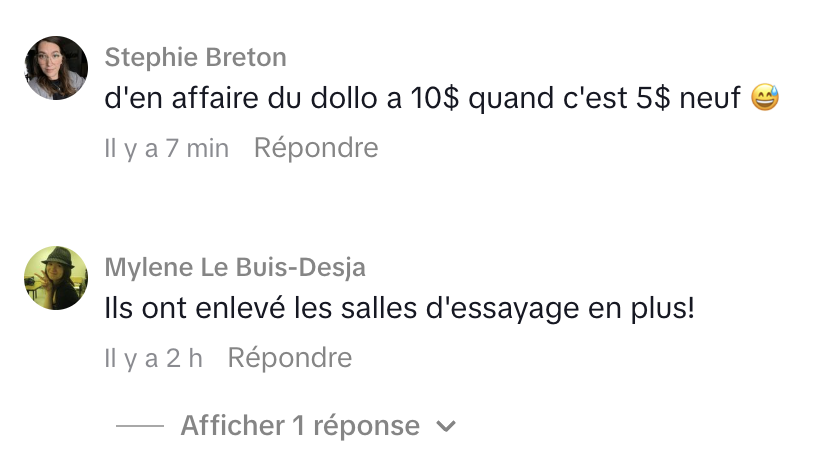Image resolution: width=832 pixels, height=452 pixels.
Task: Reply to Stephie Breton's comment with Répondre
Action: pos(316,149)
